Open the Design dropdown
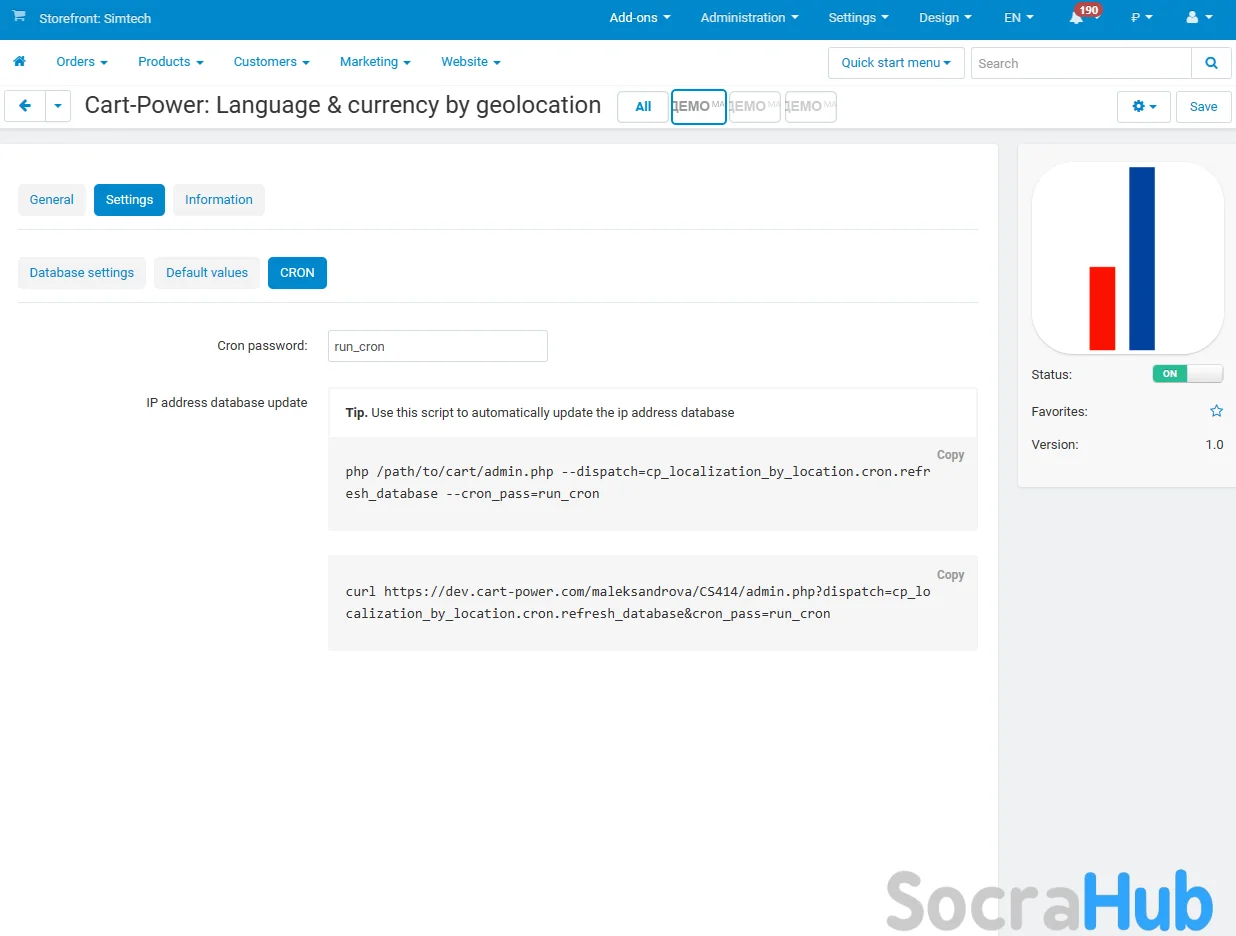The image size is (1236, 936). point(945,18)
